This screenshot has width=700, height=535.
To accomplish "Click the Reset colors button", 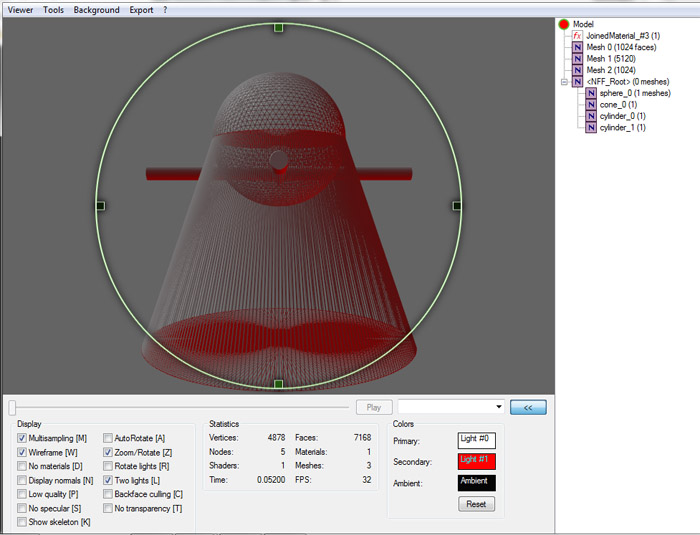I will [476, 504].
